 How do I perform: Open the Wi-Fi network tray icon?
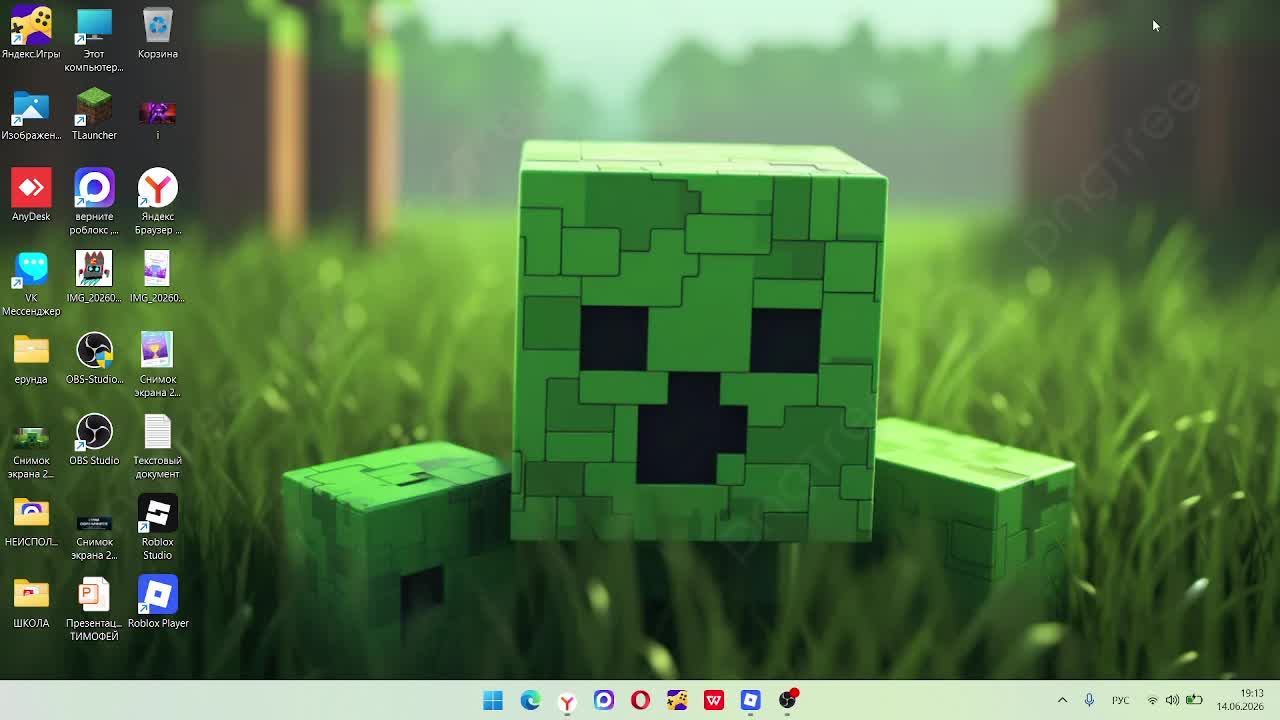[1152, 700]
